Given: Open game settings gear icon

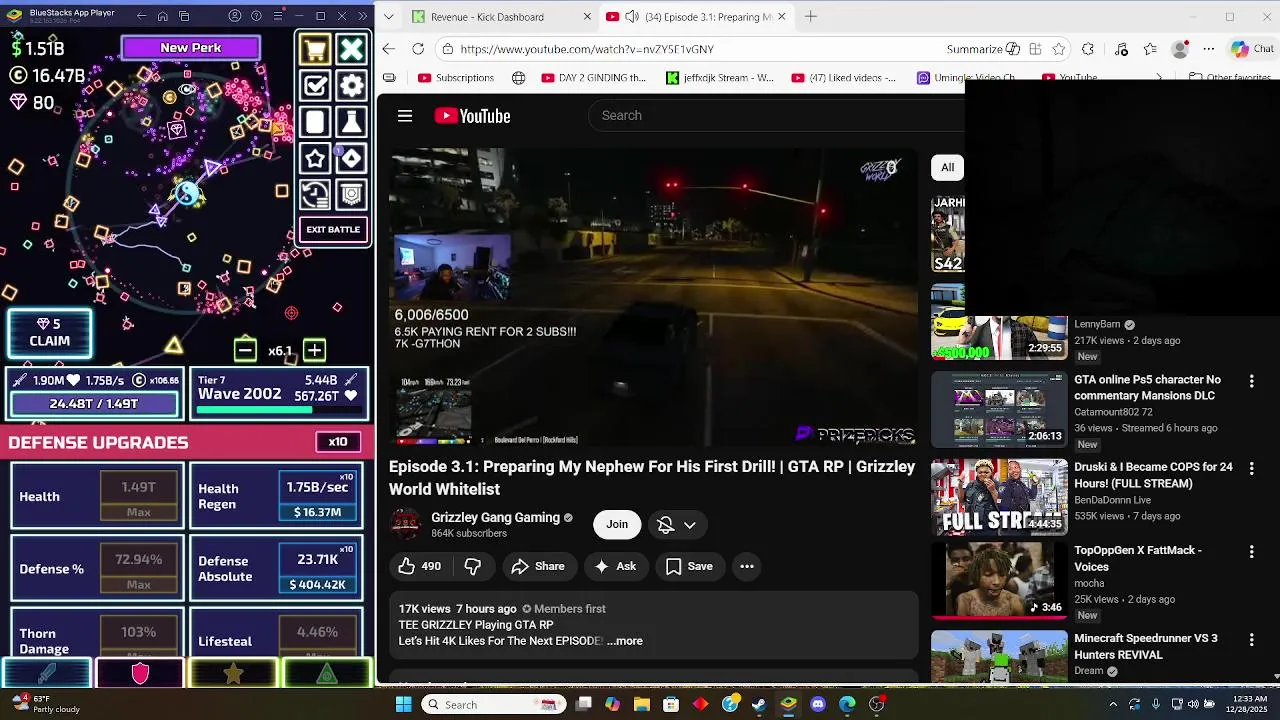Looking at the screenshot, I should coord(352,86).
